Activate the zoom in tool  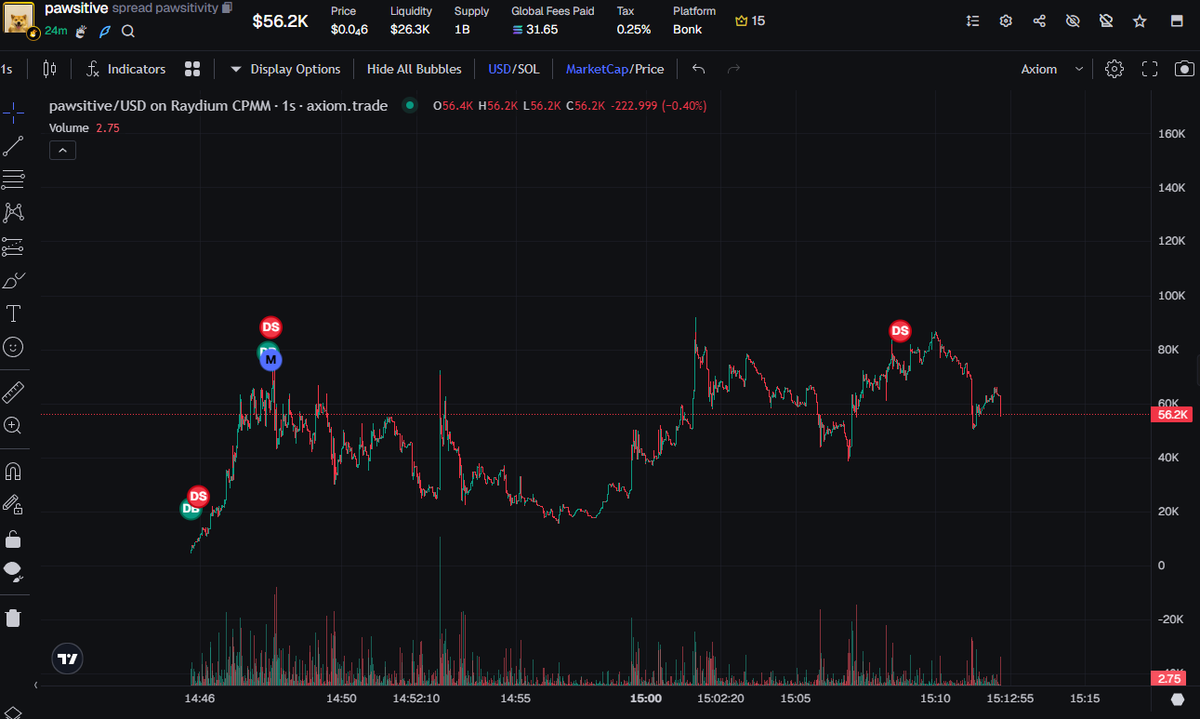click(x=14, y=425)
